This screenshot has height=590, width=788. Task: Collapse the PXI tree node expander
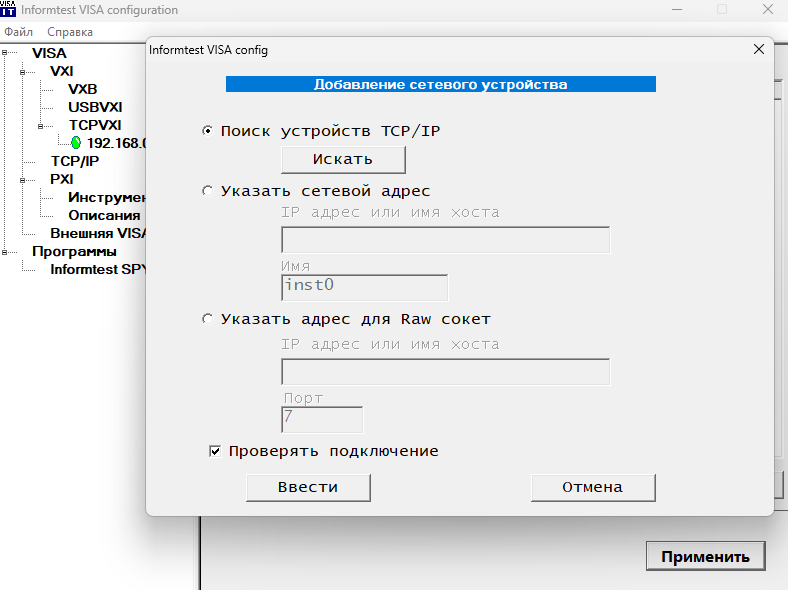[x=23, y=180]
